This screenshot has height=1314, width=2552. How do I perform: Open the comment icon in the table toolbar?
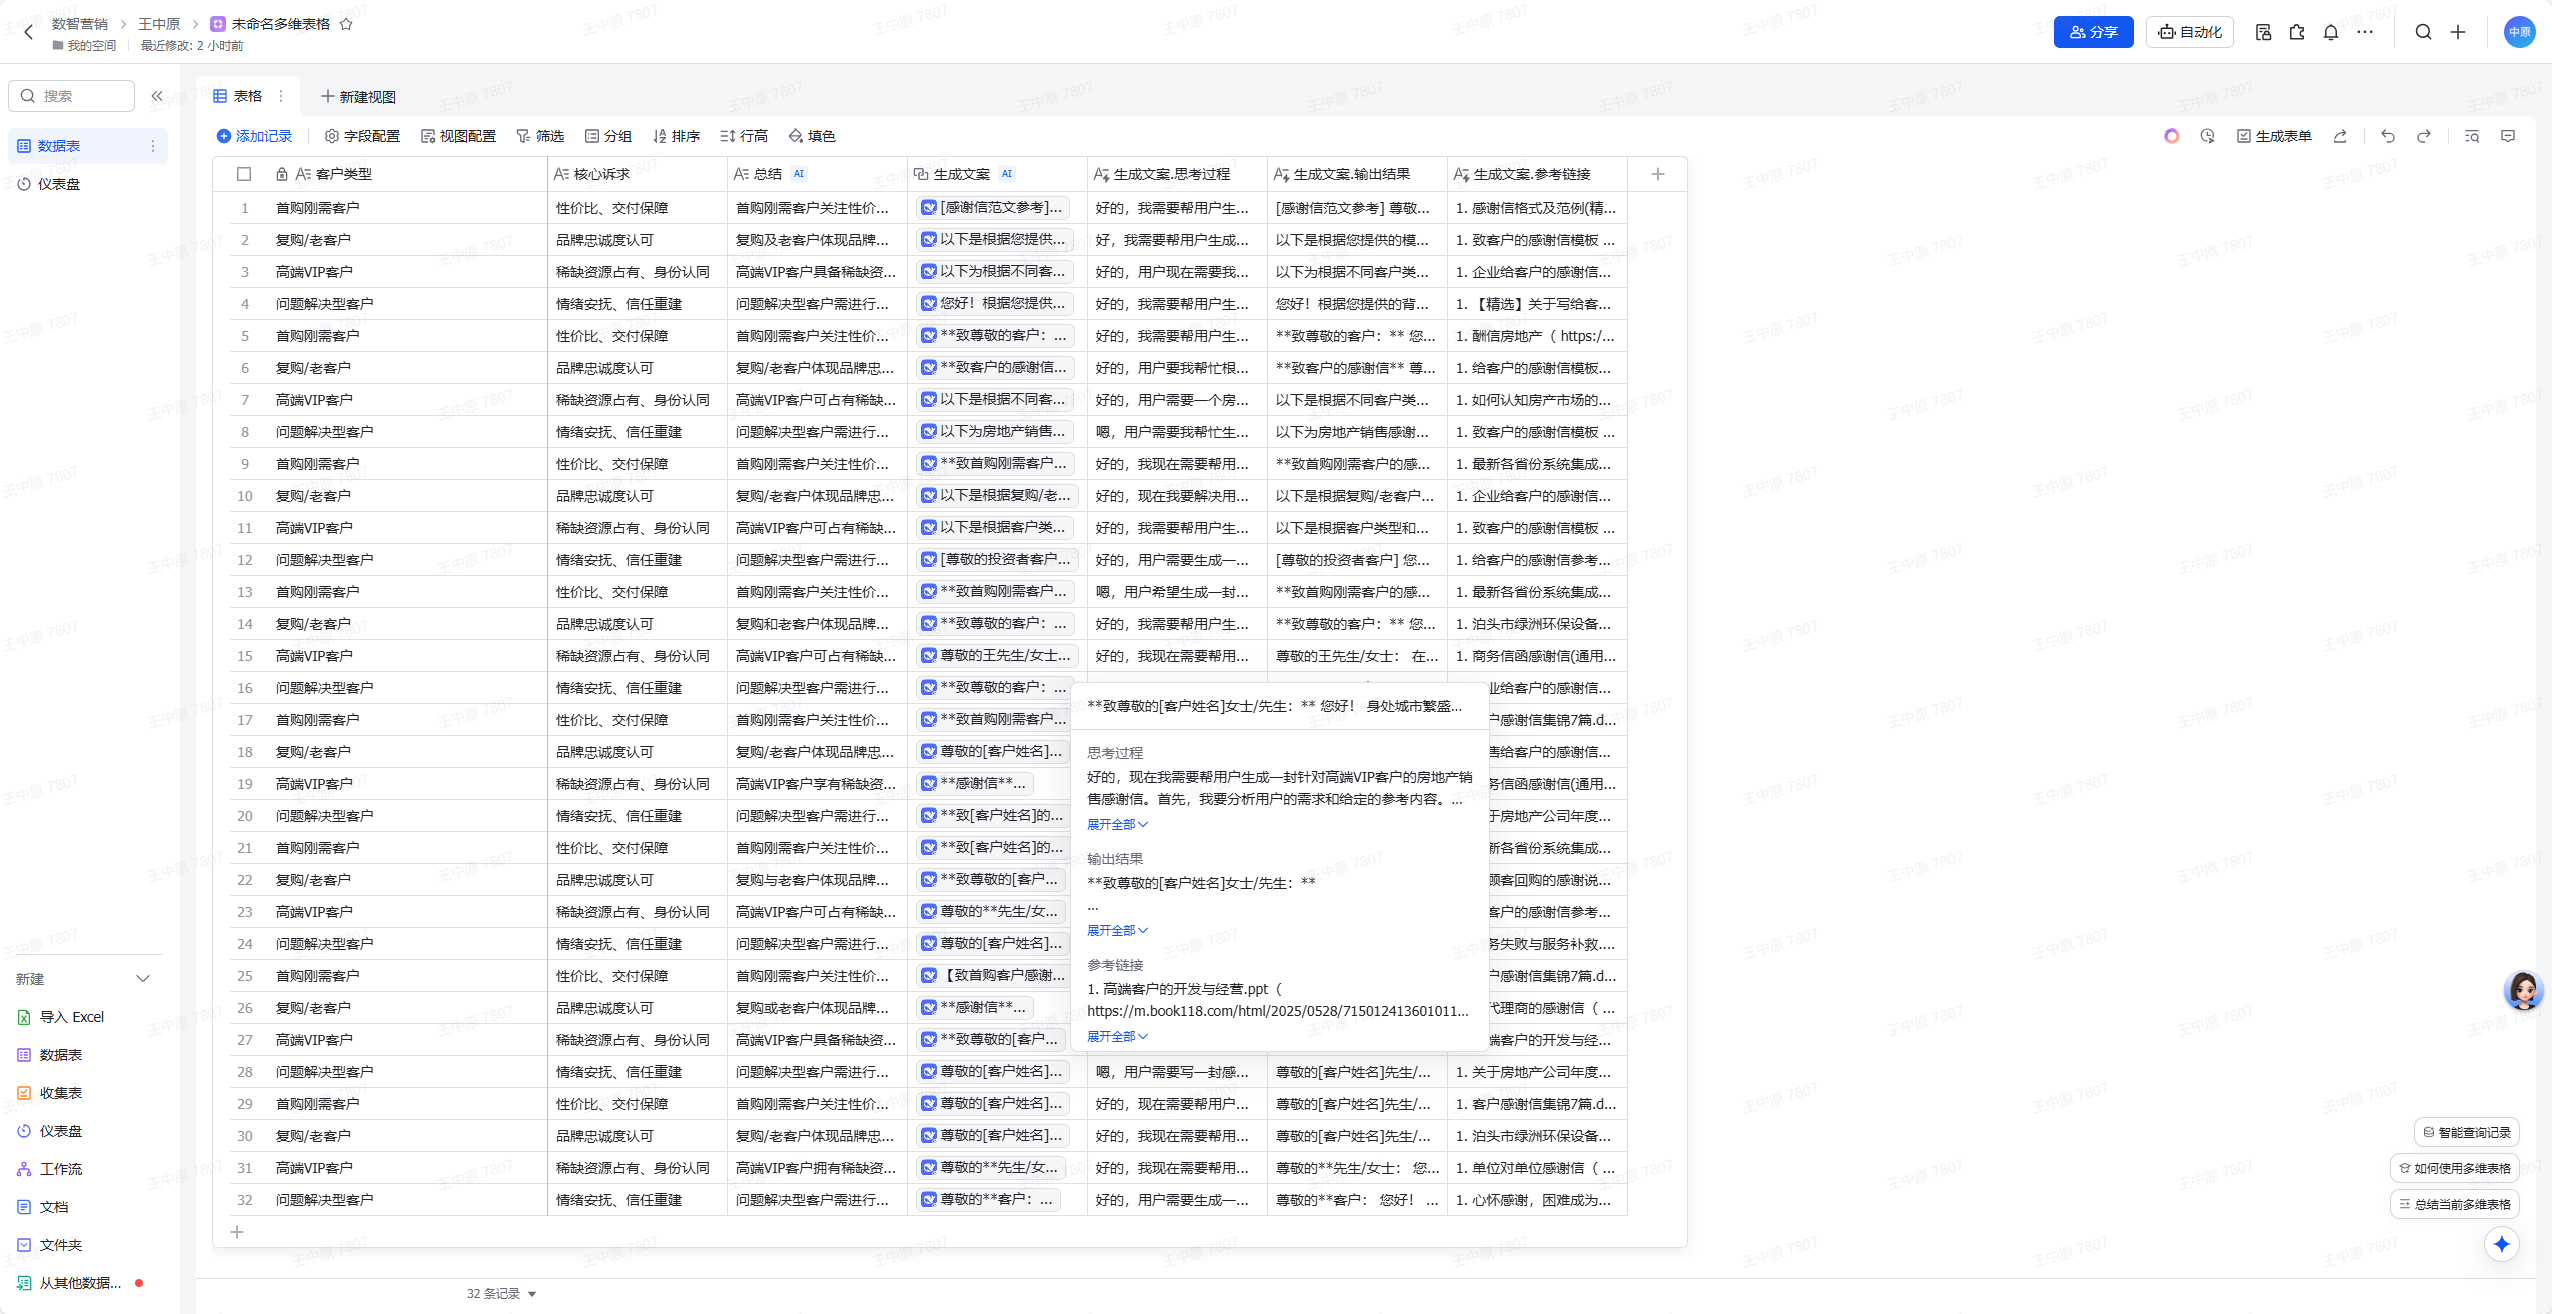[x=2508, y=136]
